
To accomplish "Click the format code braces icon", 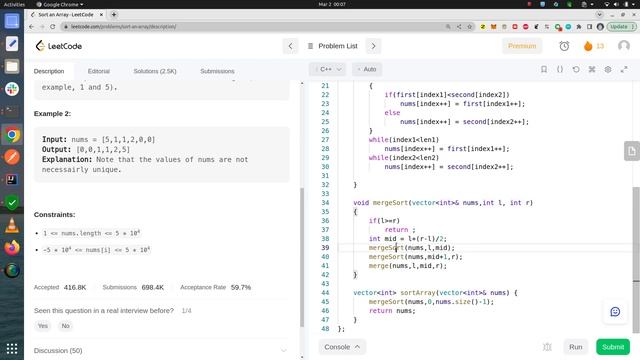I will (560, 69).
